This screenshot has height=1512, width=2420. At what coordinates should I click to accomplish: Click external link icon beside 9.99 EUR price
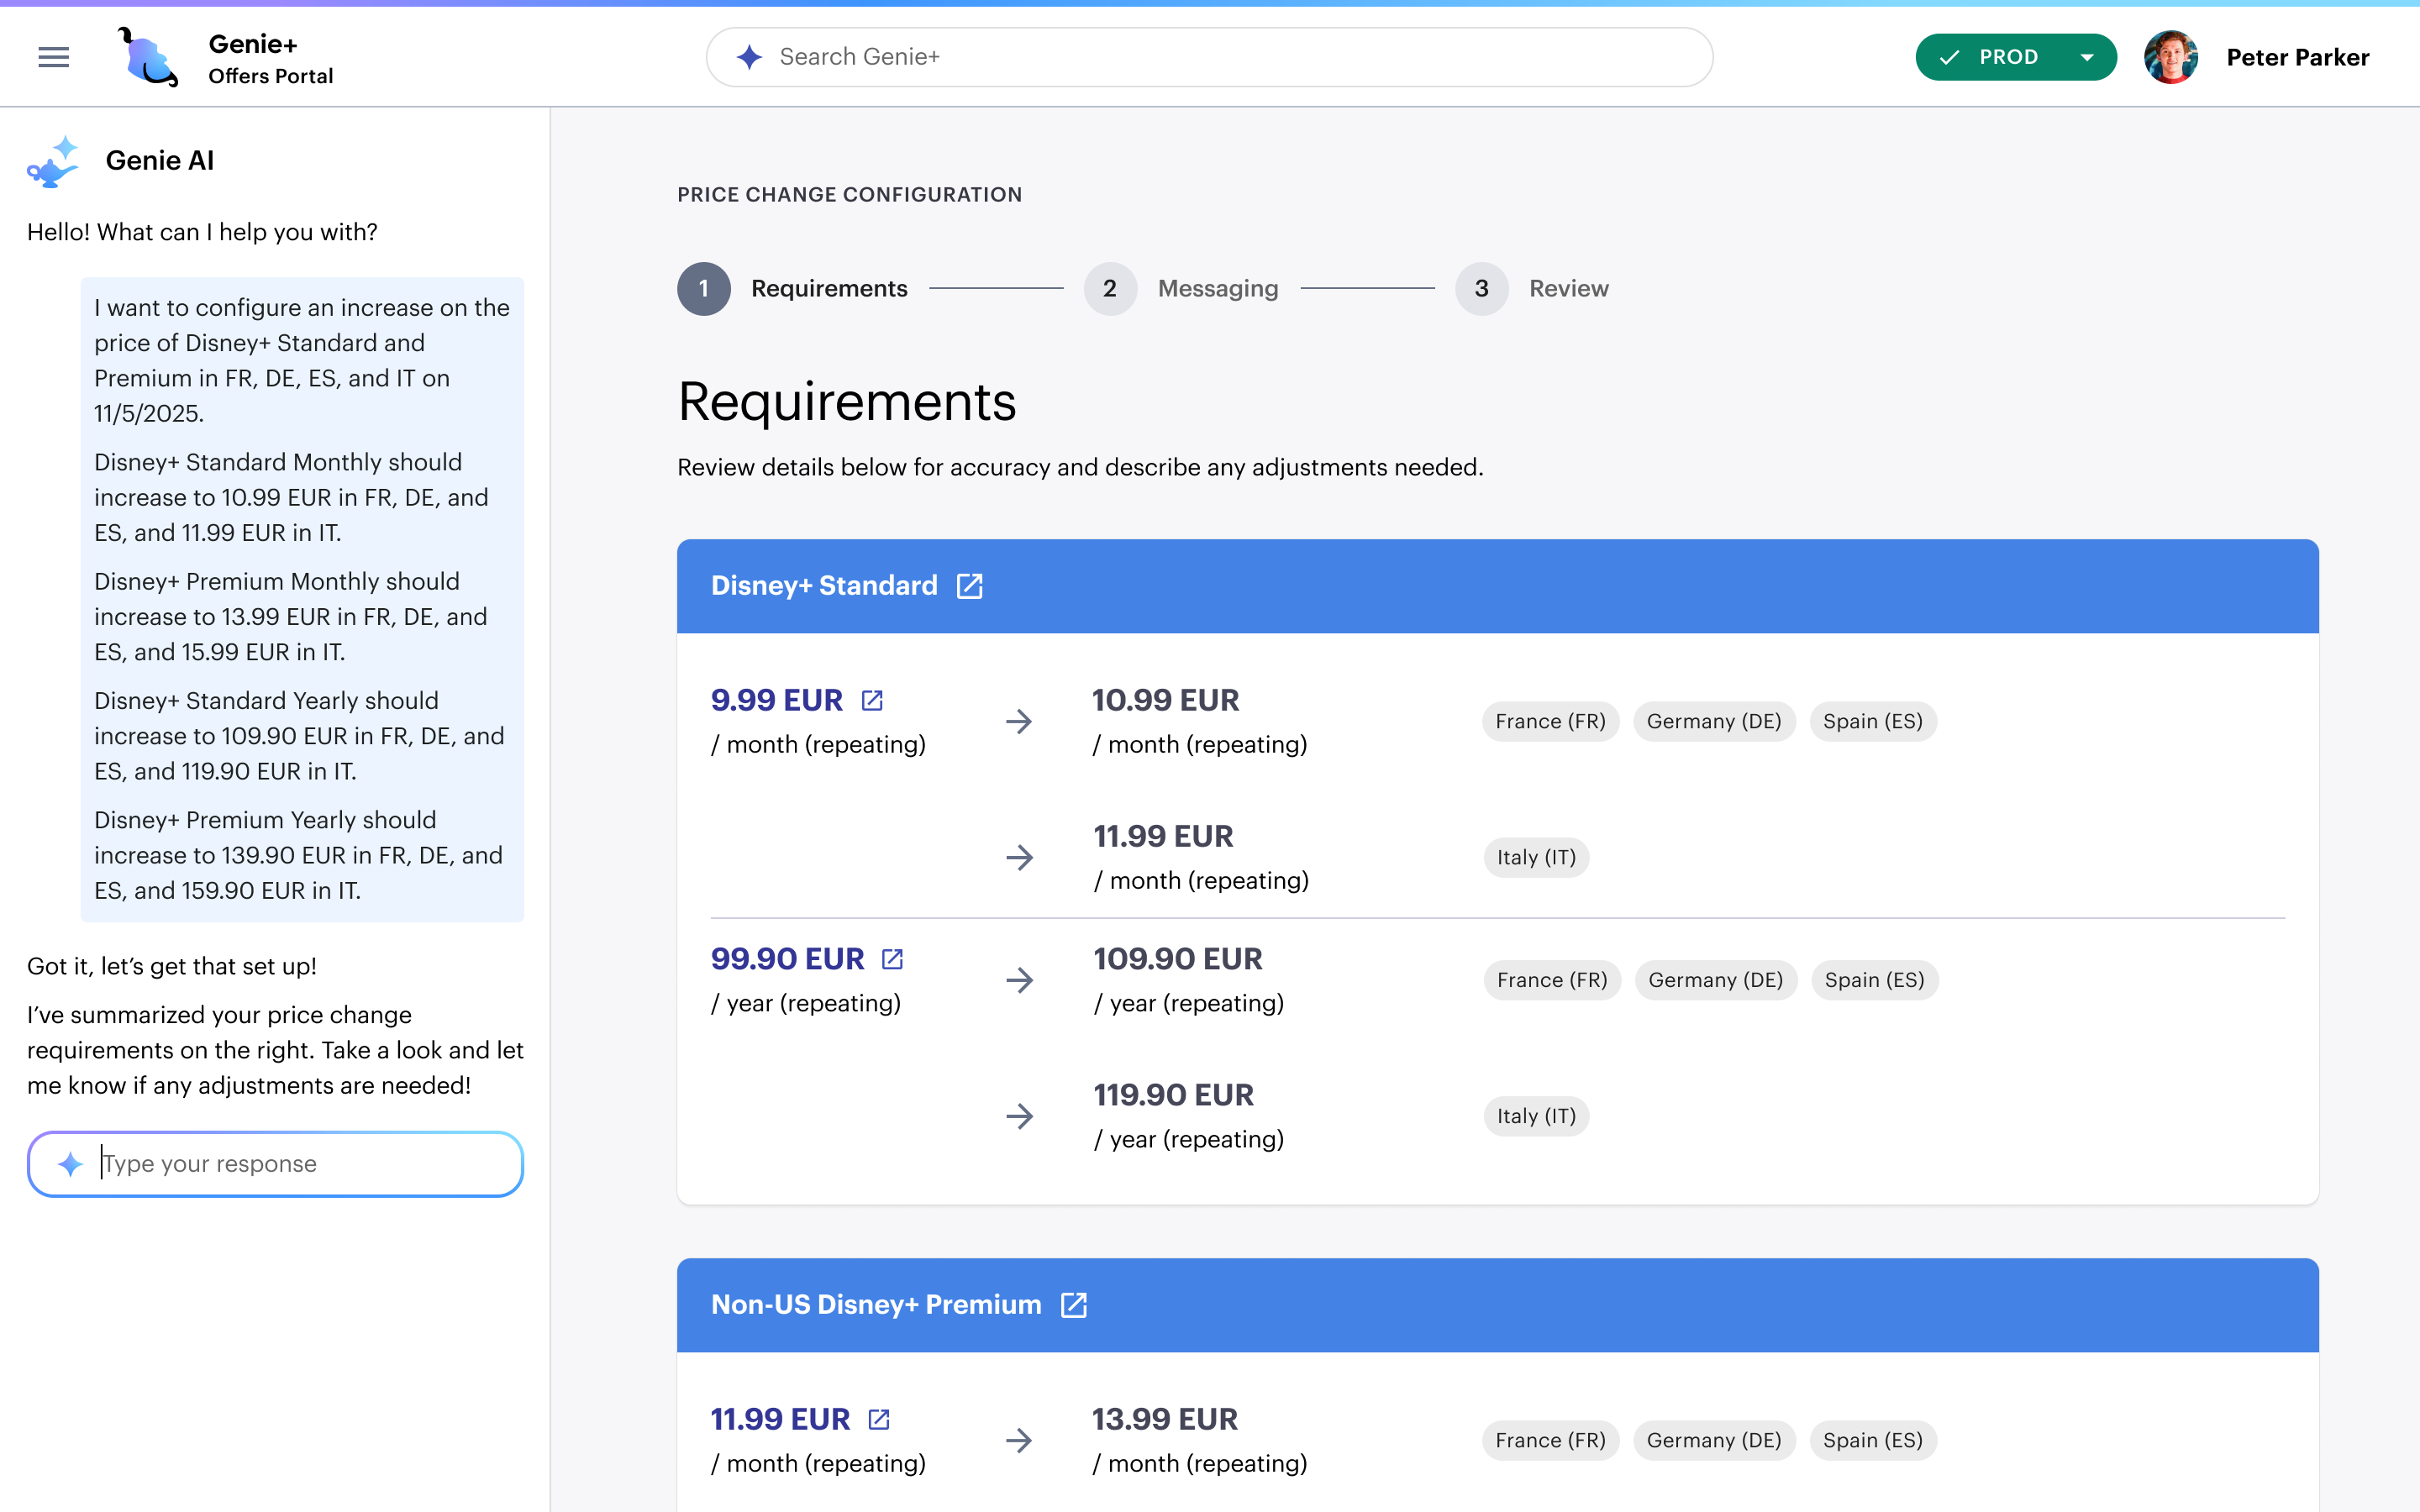pos(871,699)
